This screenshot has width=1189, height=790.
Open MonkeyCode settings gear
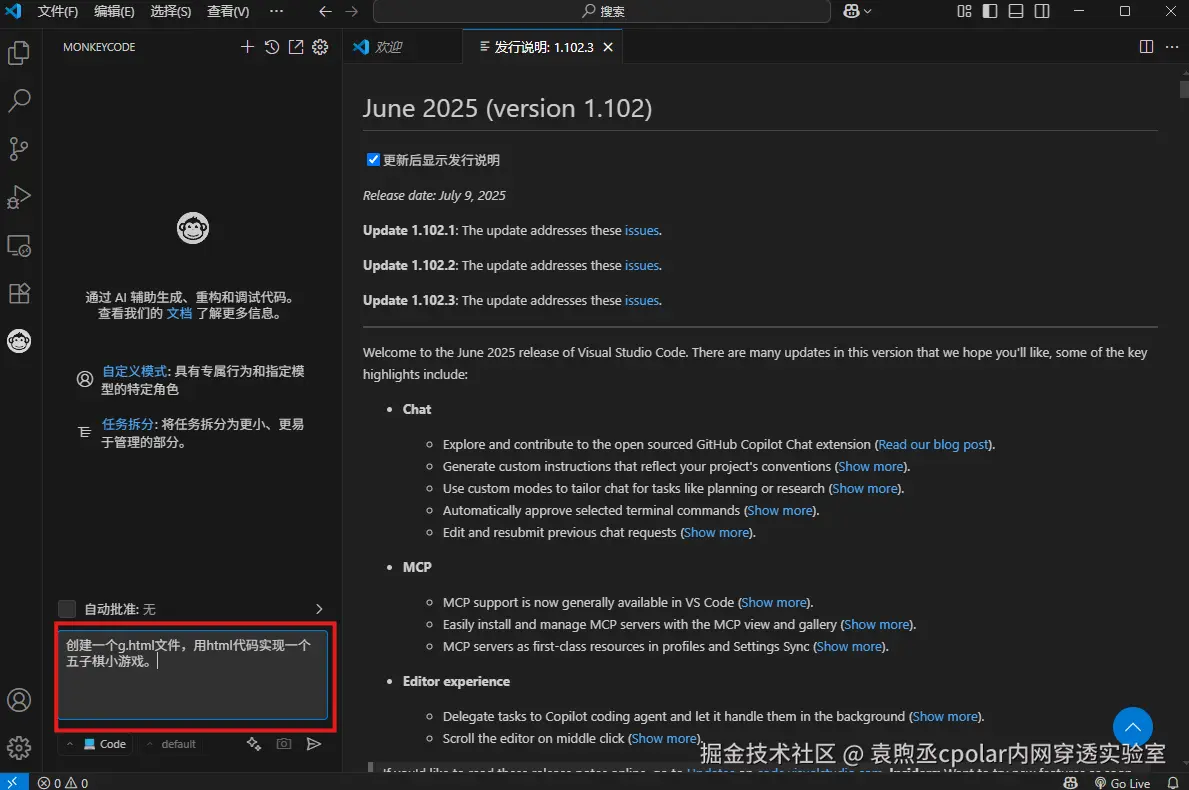320,47
